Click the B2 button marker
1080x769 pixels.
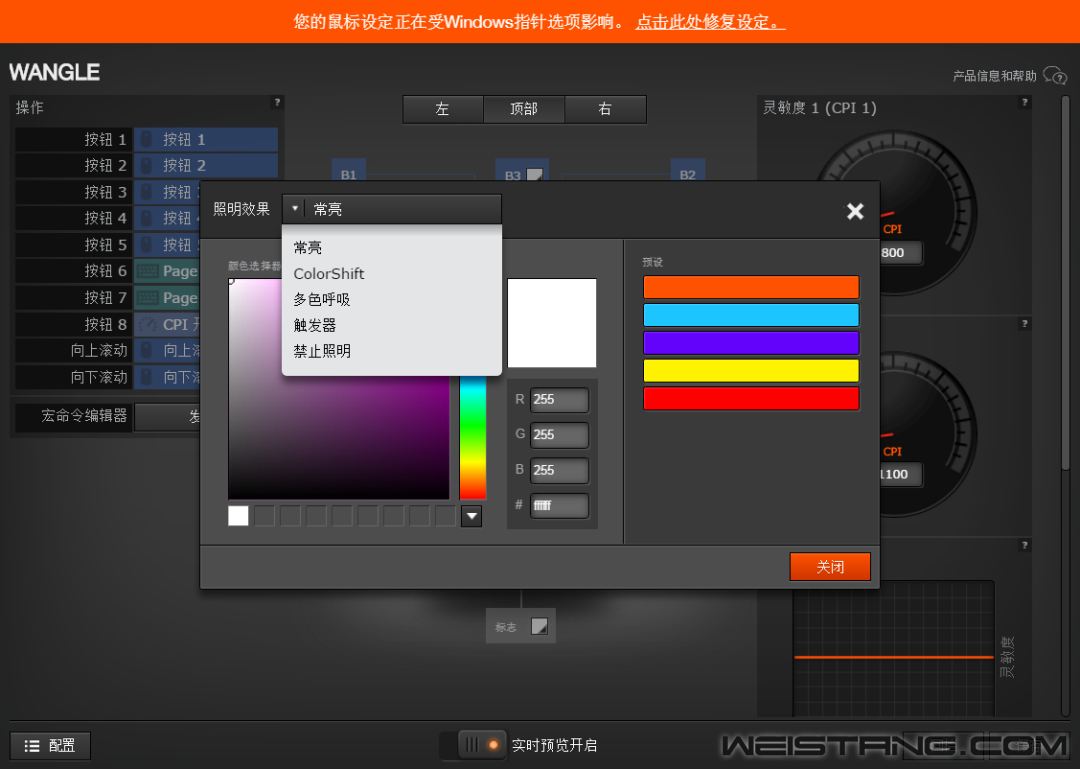coord(687,172)
